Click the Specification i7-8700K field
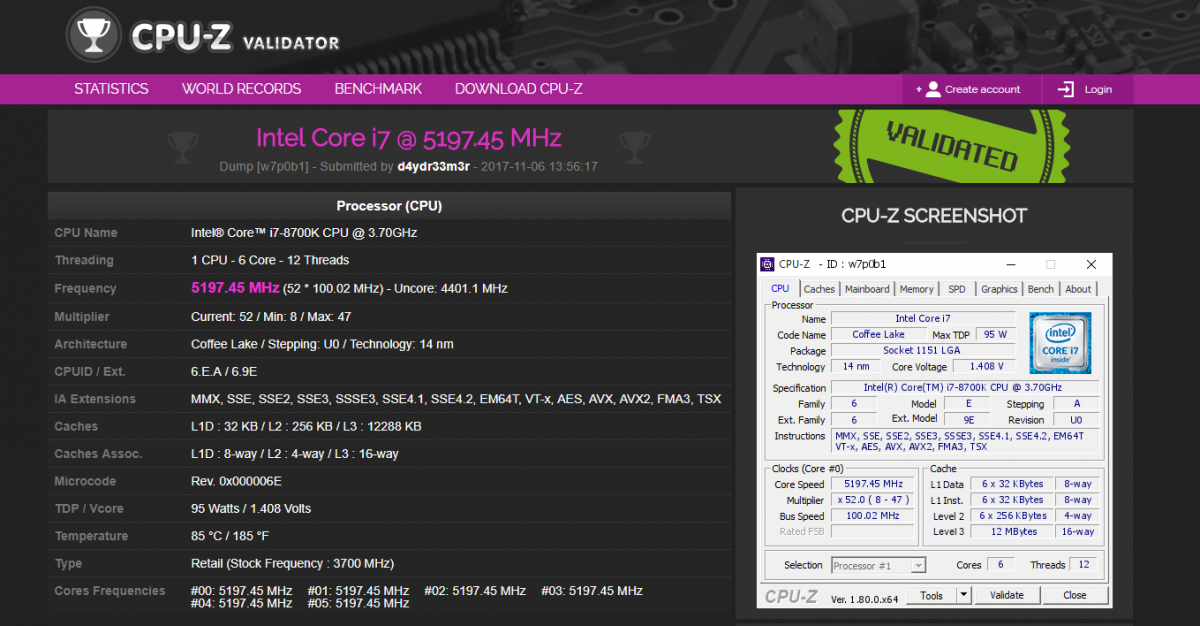Image resolution: width=1200 pixels, height=626 pixels. (x=965, y=388)
